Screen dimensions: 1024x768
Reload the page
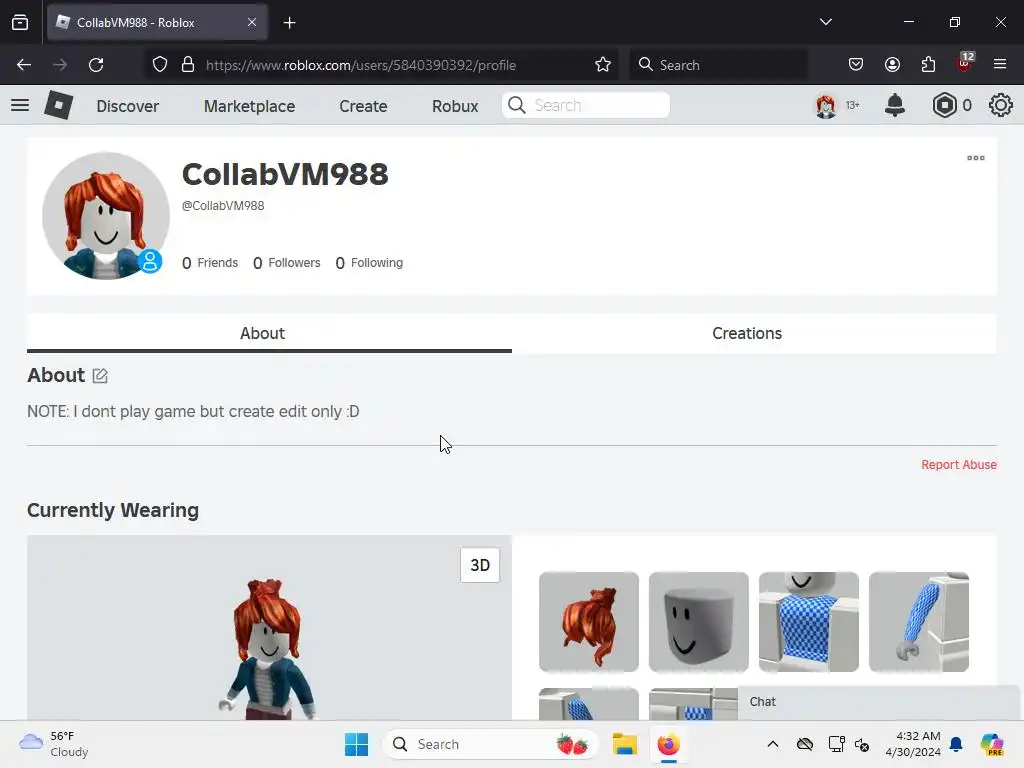[96, 65]
